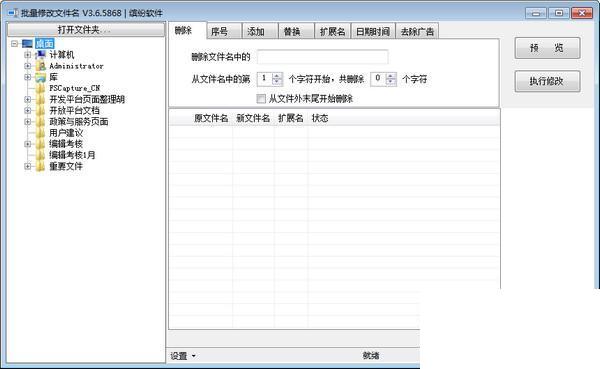Click the 预览 preview button
600x369 pixels.
tap(547, 48)
